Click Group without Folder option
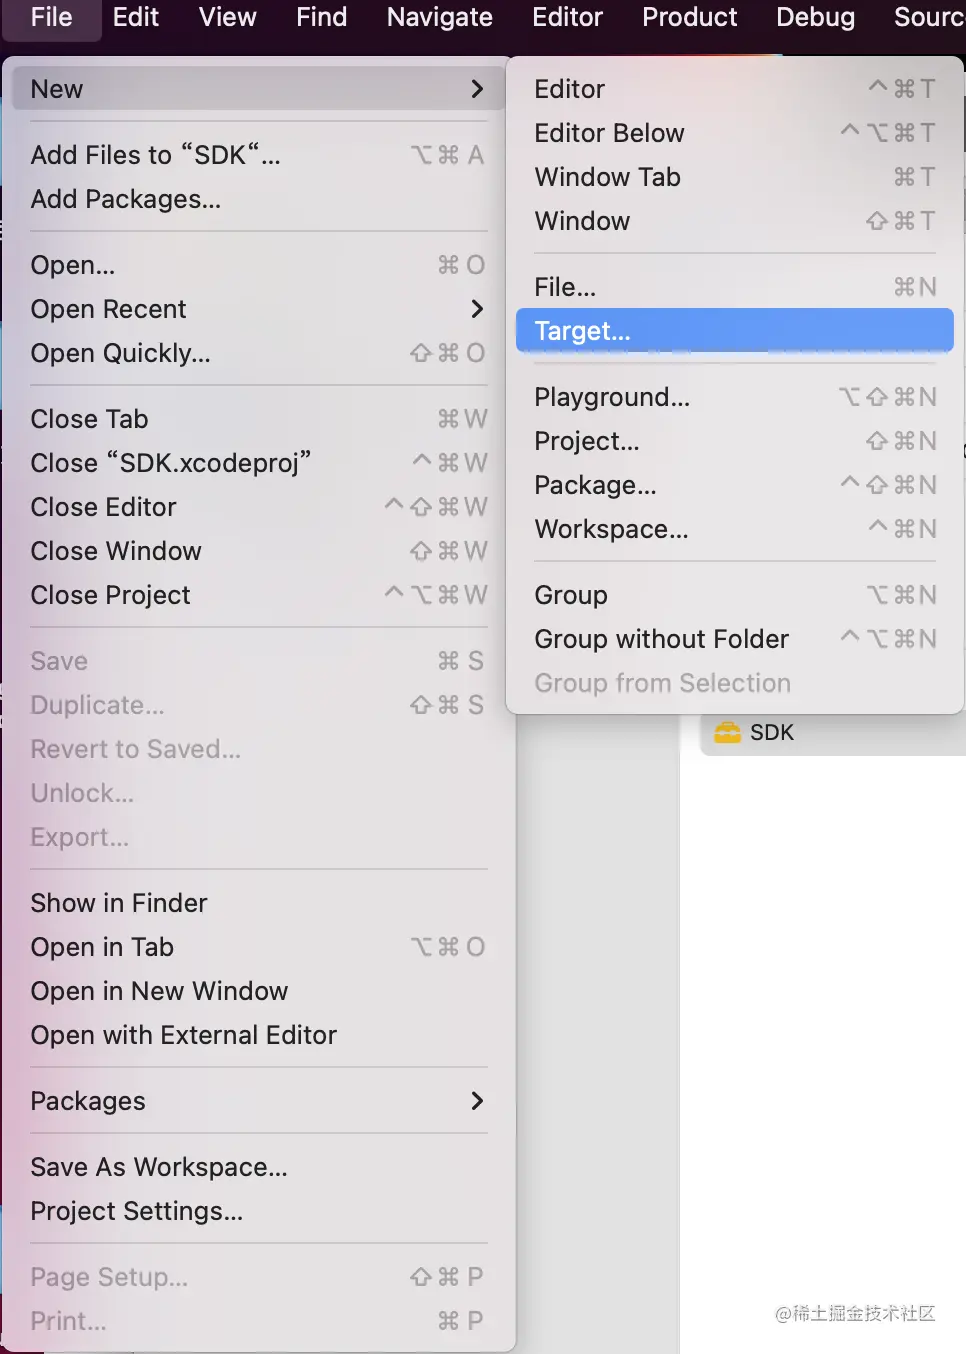 [661, 639]
